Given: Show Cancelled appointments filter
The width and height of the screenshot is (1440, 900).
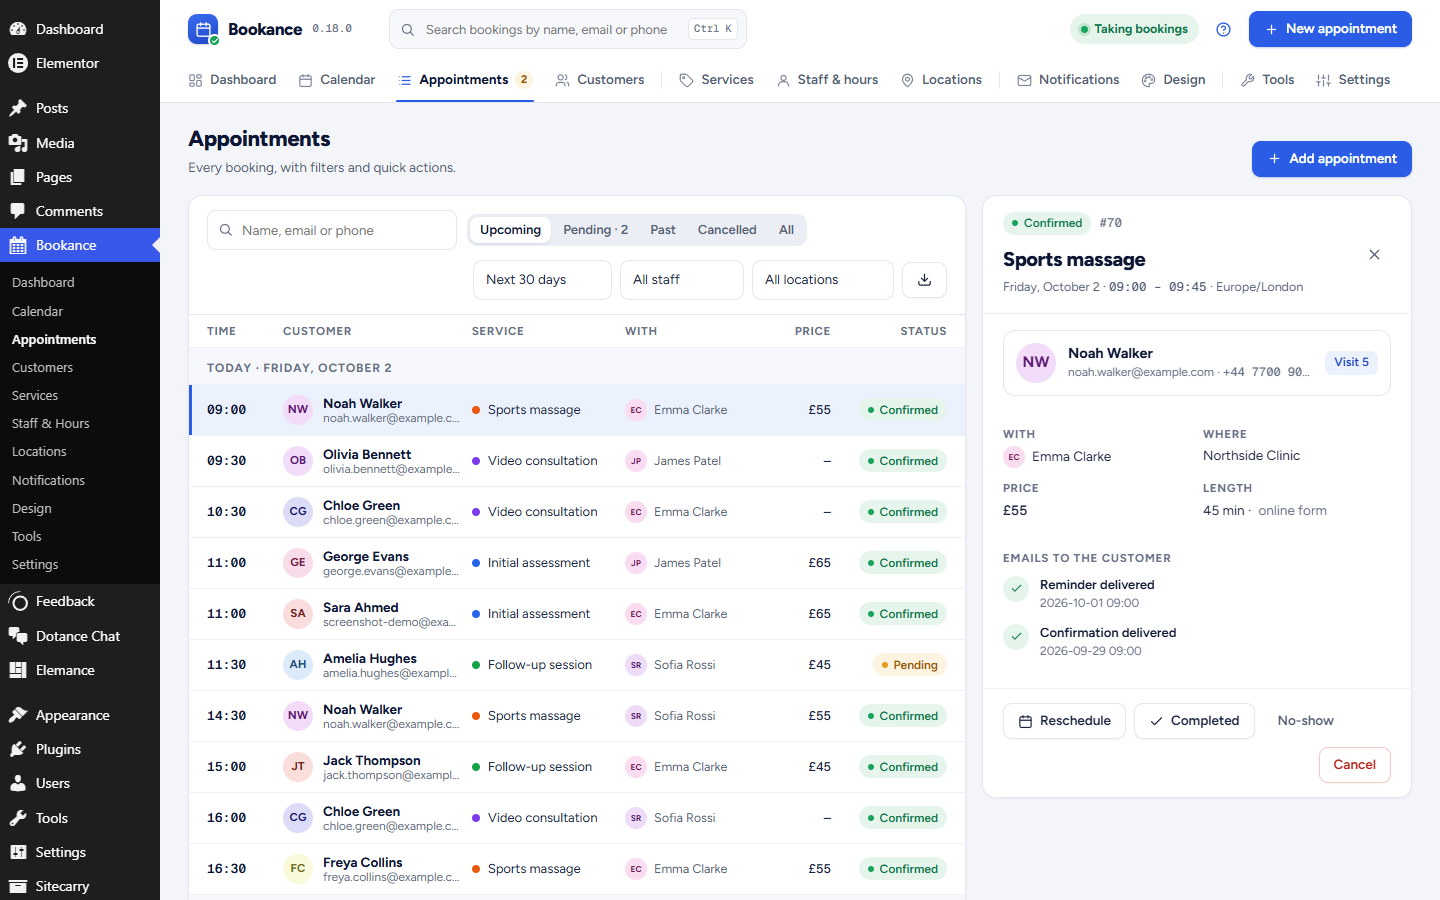Looking at the screenshot, I should tap(727, 230).
